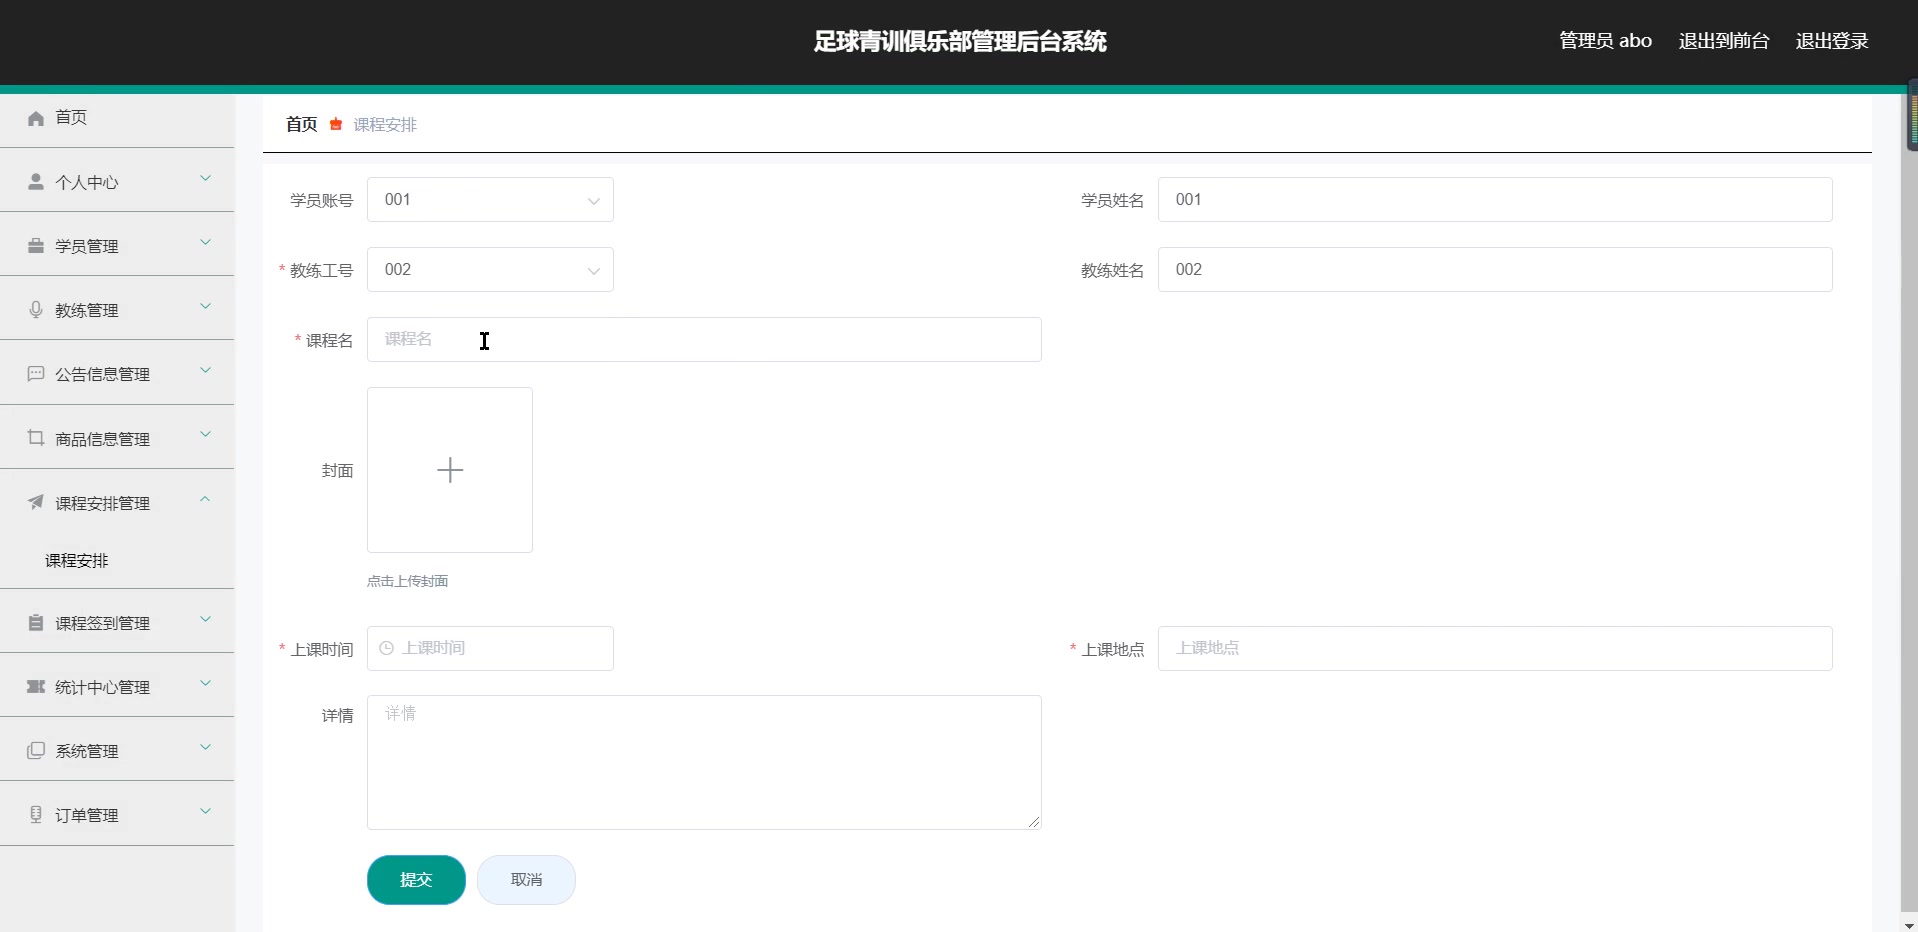
Task: Click the crop icon beside 商品信息管理
Action: click(36, 438)
